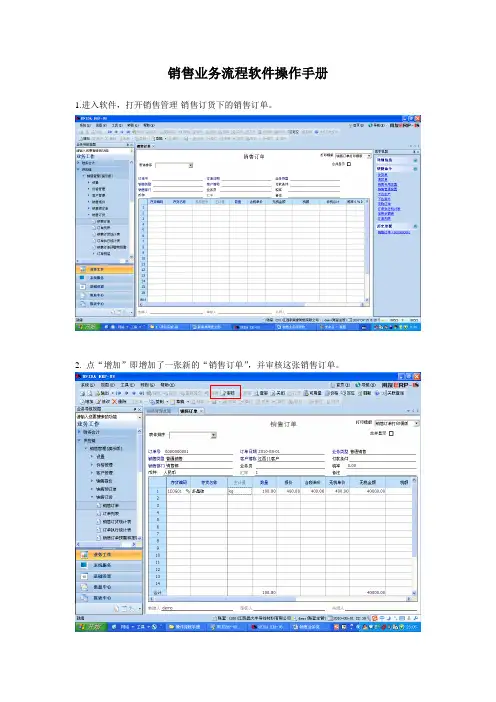
Task: Go to last record arrow in step 2 toolbar
Action: pyautogui.click(x=142, y=393)
